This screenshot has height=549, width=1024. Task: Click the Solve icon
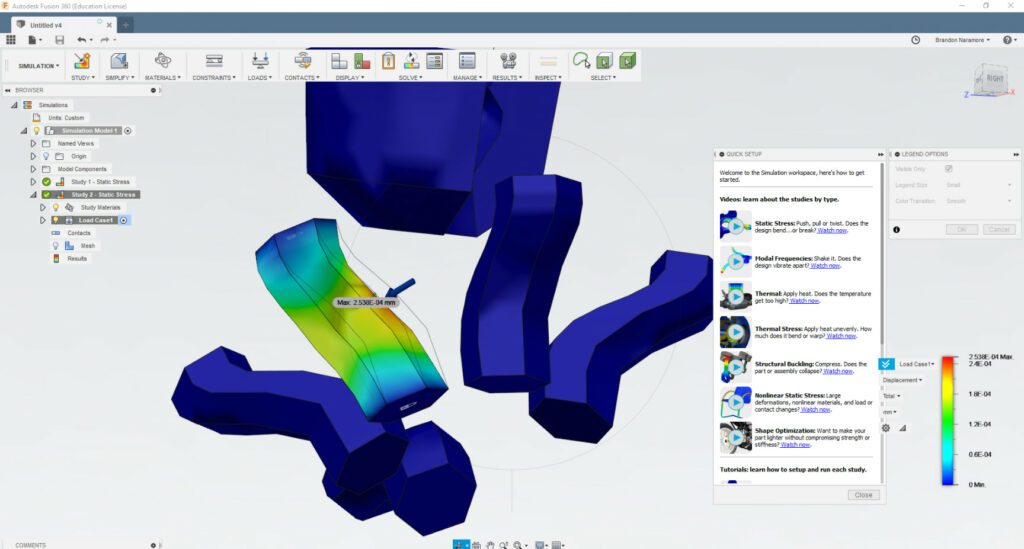click(x=411, y=61)
